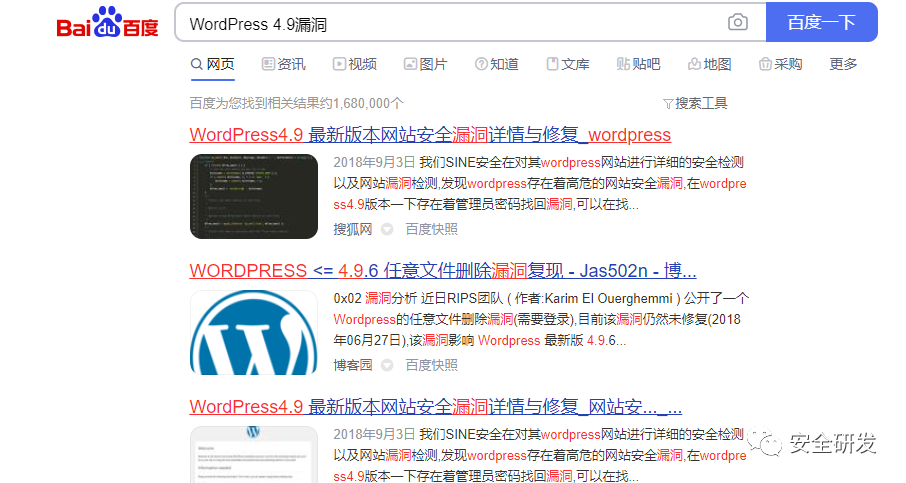Open first result WordPress4.9 最新版本网站安全漏洞详情与修复_wordpress
Screen dimensions: 906x483
click(430, 135)
